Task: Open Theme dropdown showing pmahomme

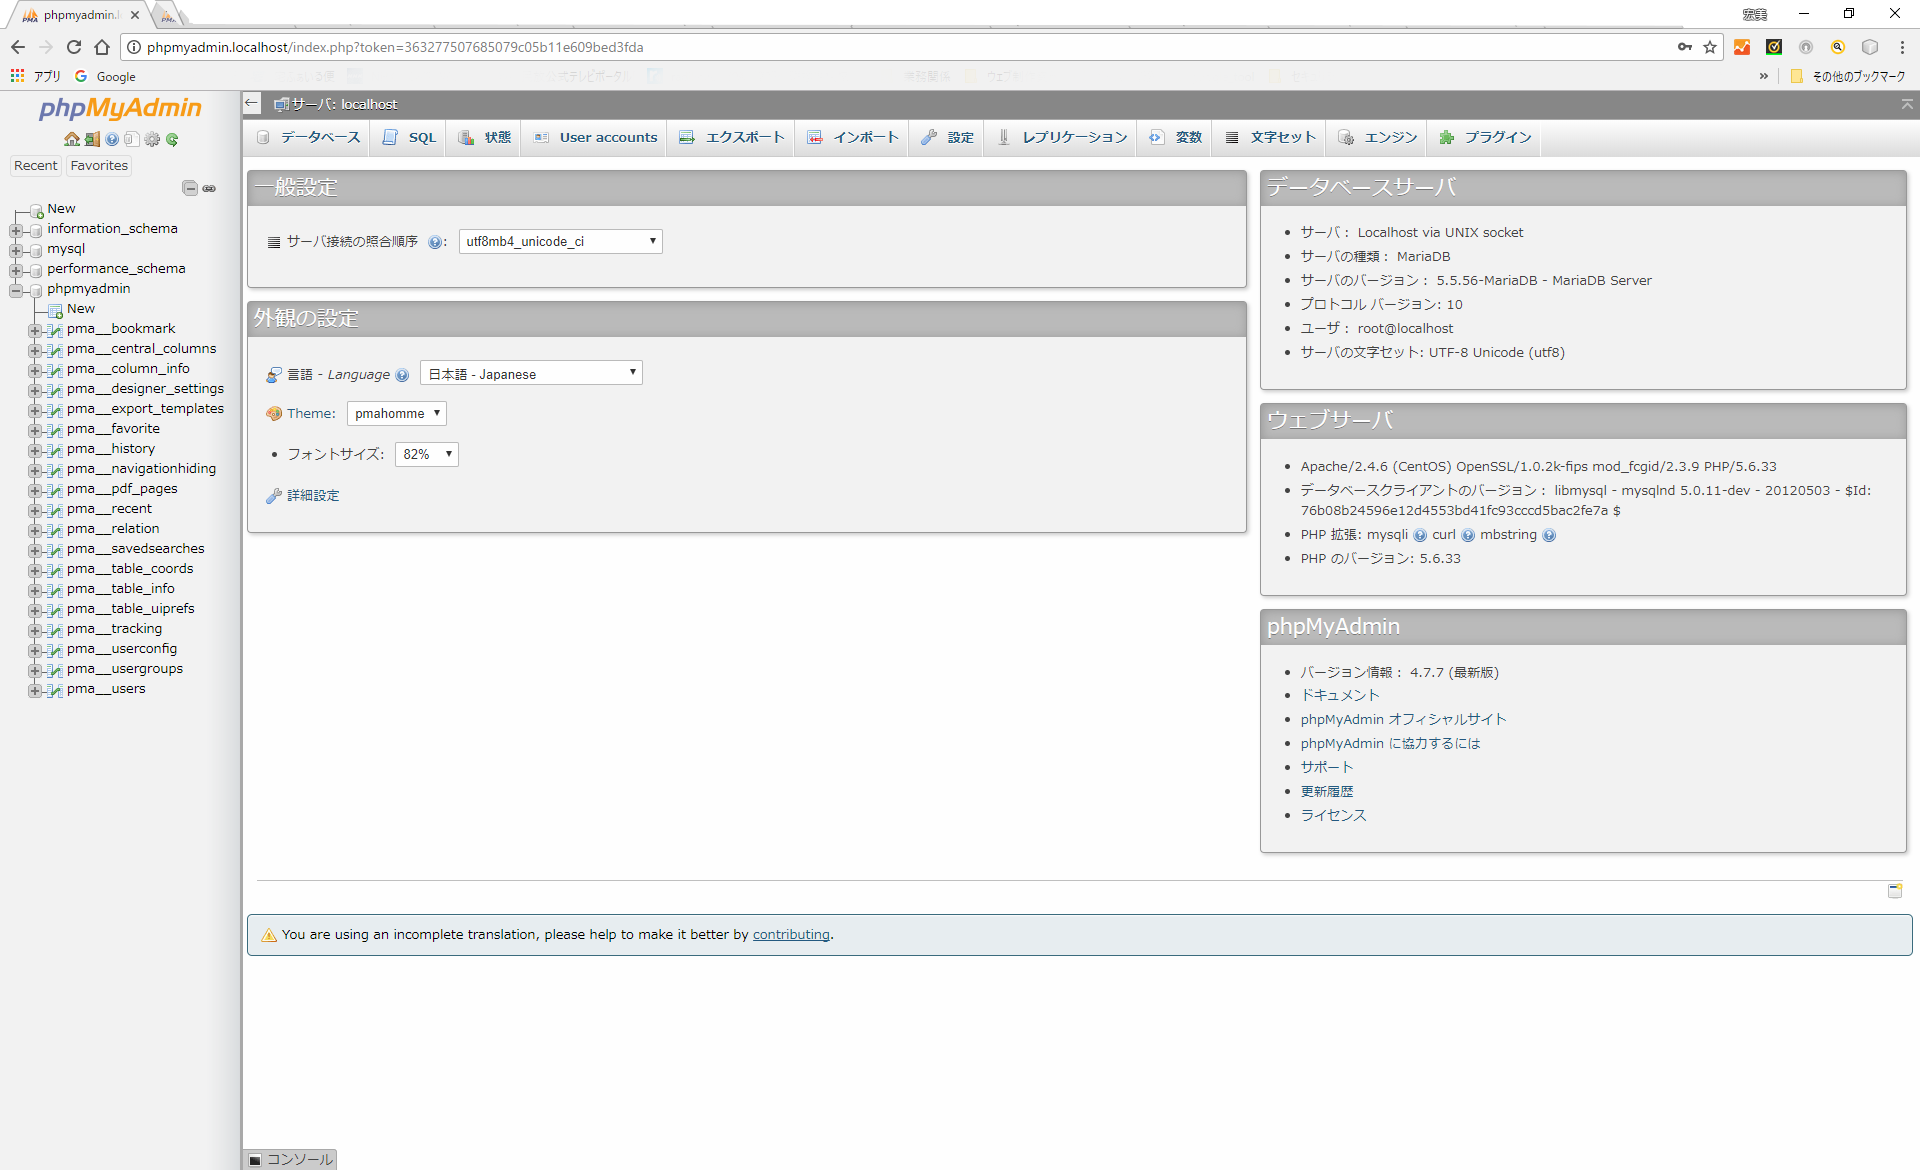Action: (396, 413)
